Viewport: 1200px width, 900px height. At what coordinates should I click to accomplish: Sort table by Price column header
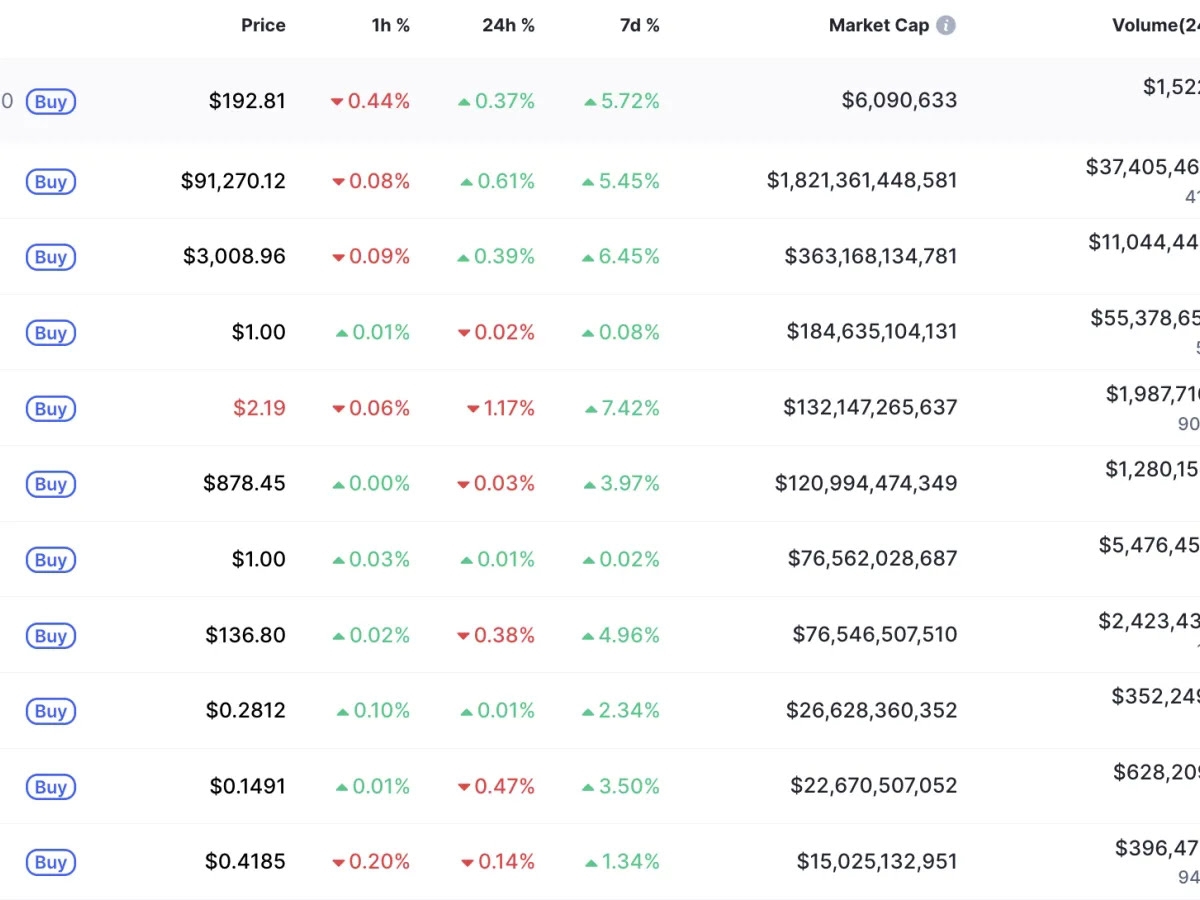pyautogui.click(x=263, y=26)
